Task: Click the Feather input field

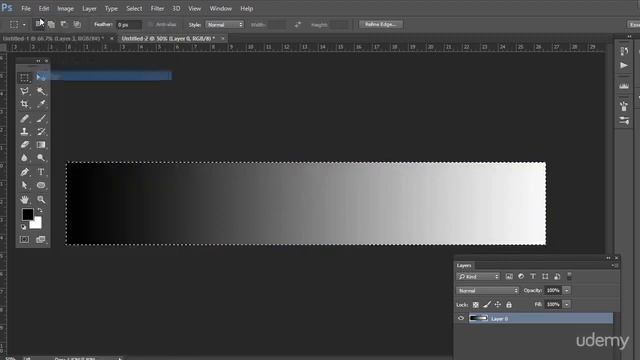Action: coord(129,25)
